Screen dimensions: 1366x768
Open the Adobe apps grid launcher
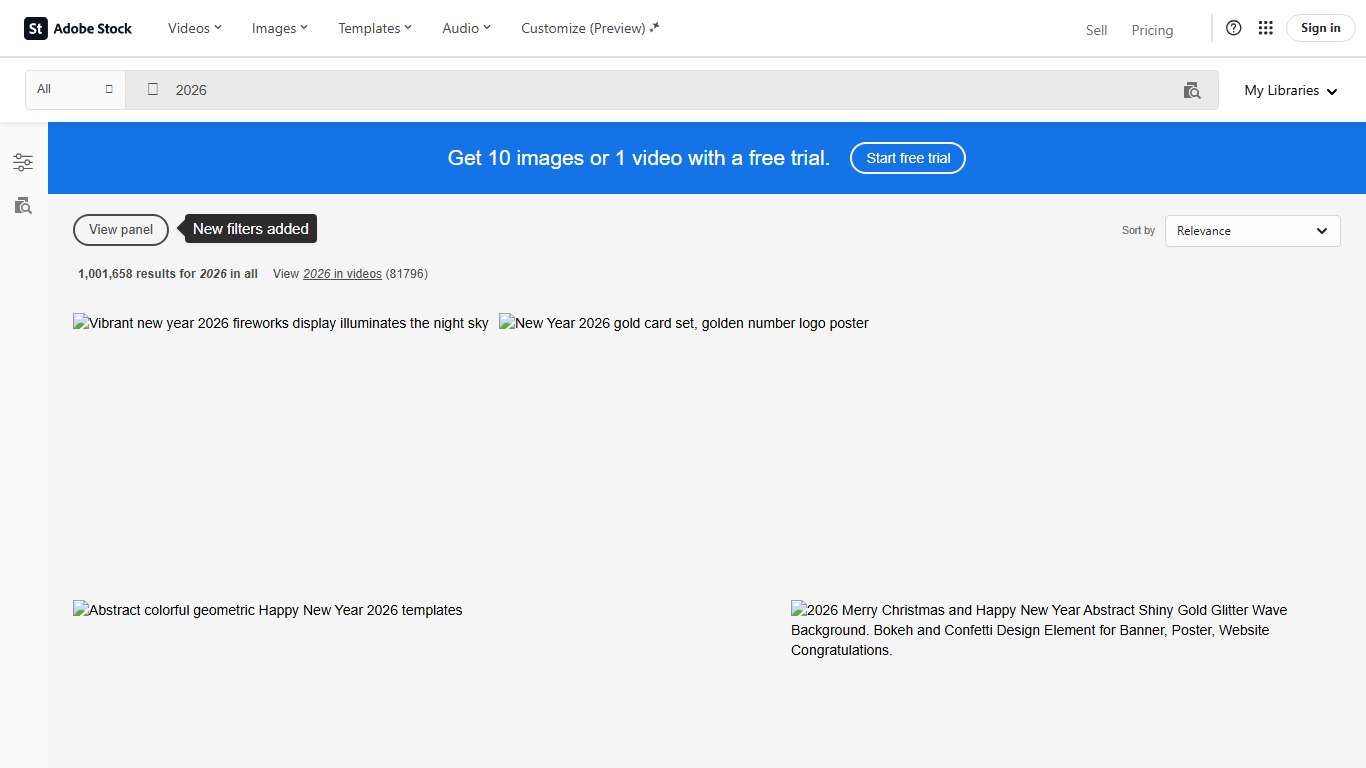tap(1265, 28)
